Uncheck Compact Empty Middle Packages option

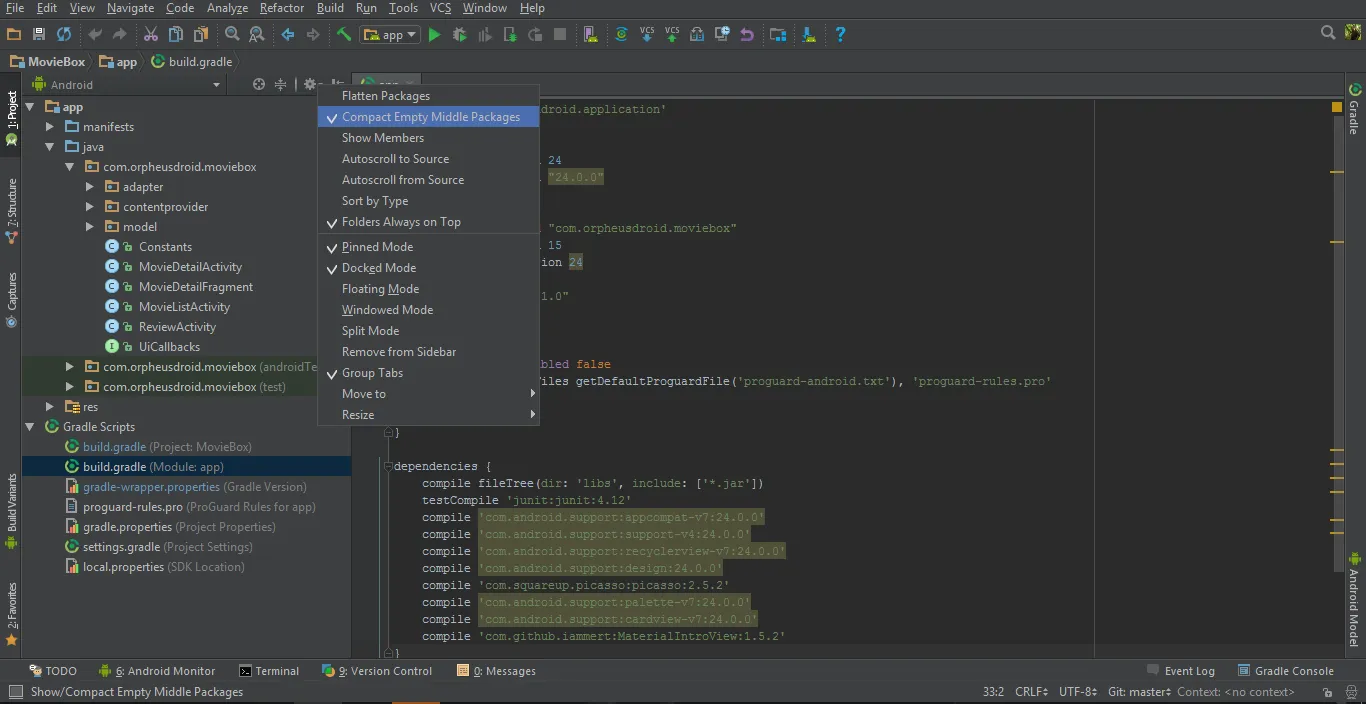430,117
